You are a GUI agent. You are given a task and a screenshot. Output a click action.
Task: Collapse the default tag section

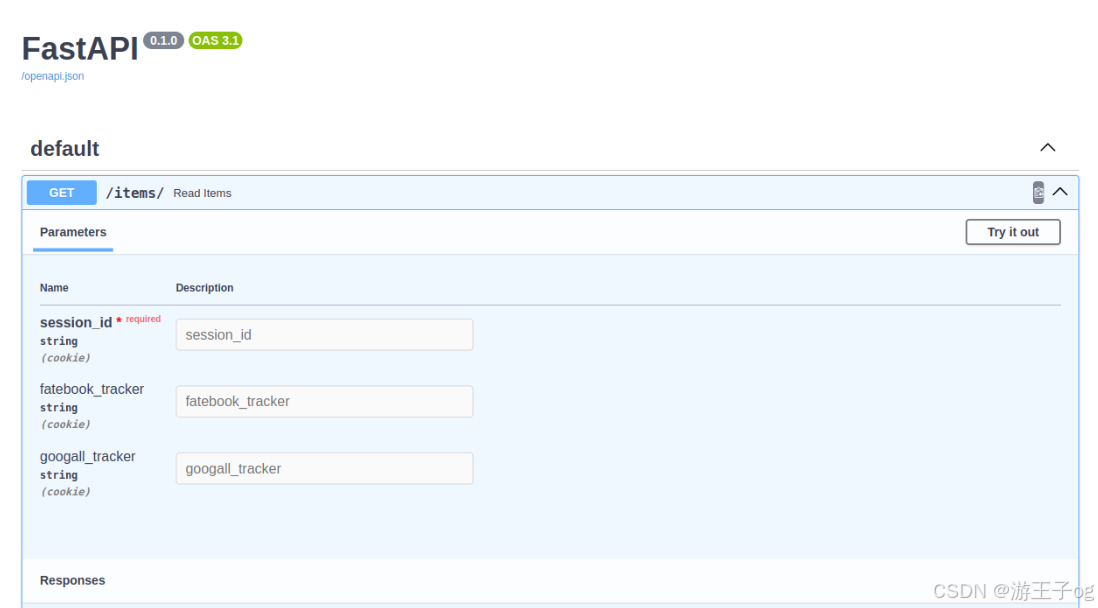coord(1047,147)
